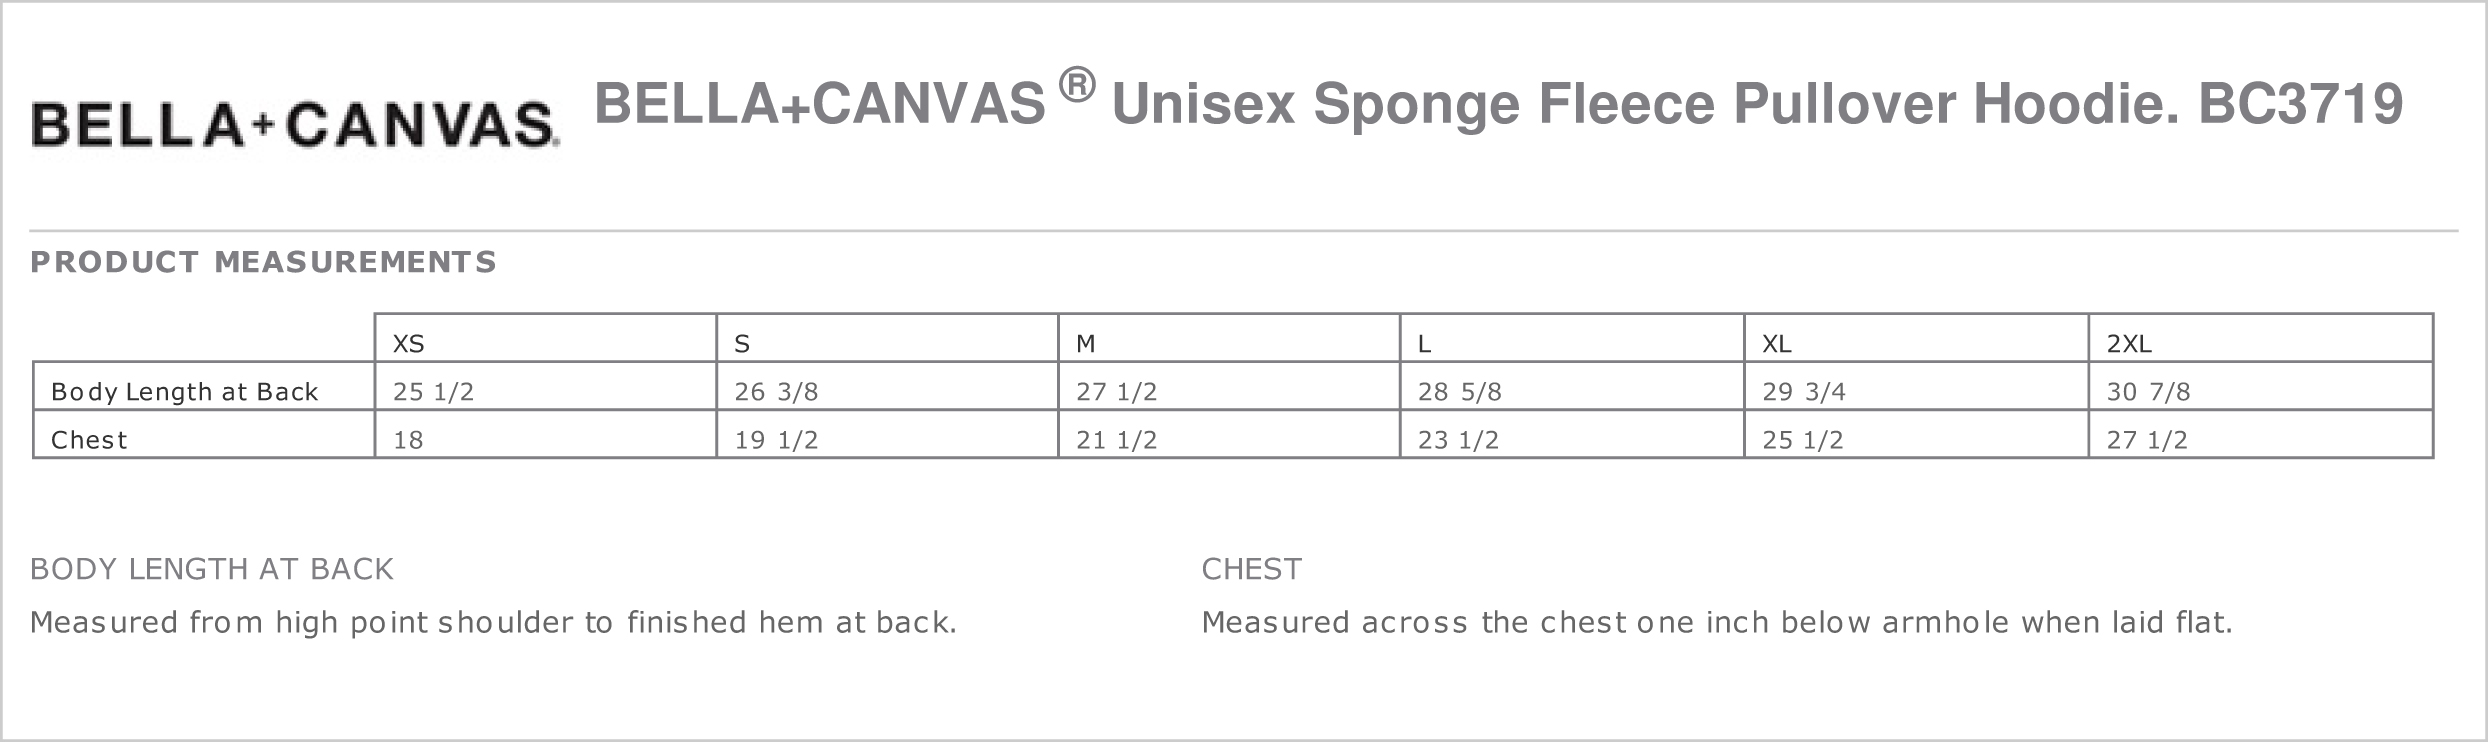Viewport: 2488px width, 742px height.
Task: Click the 28 5/8 body length cell
Action: (x=1572, y=386)
